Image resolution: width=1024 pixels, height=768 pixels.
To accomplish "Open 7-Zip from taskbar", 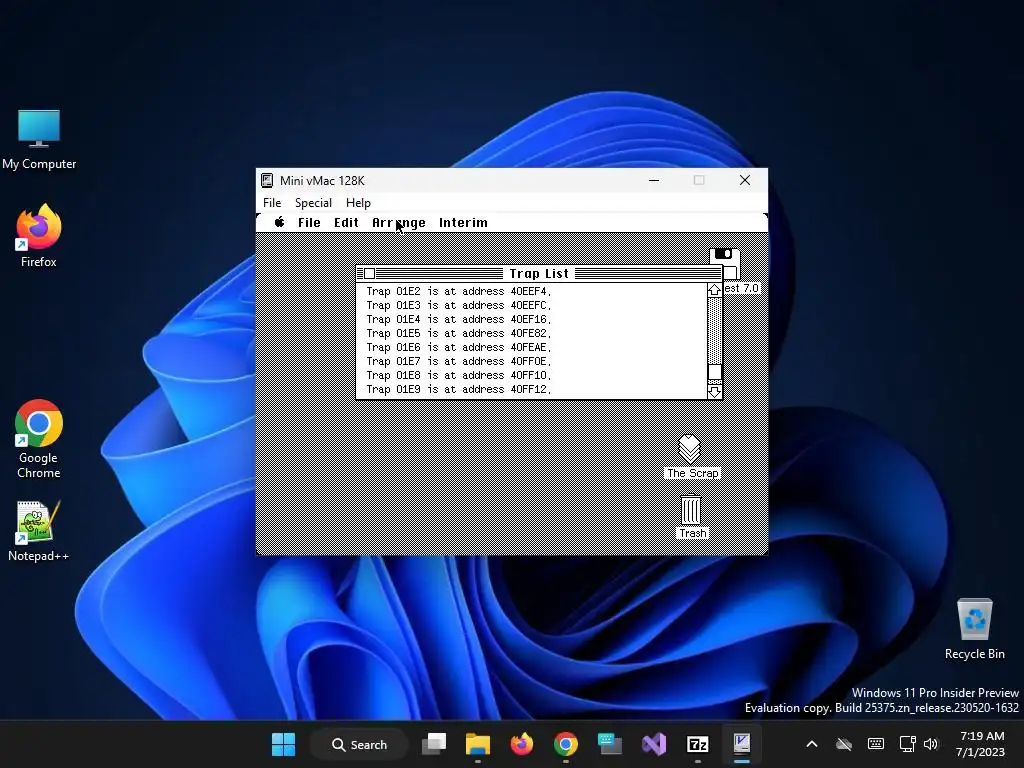I will click(697, 744).
